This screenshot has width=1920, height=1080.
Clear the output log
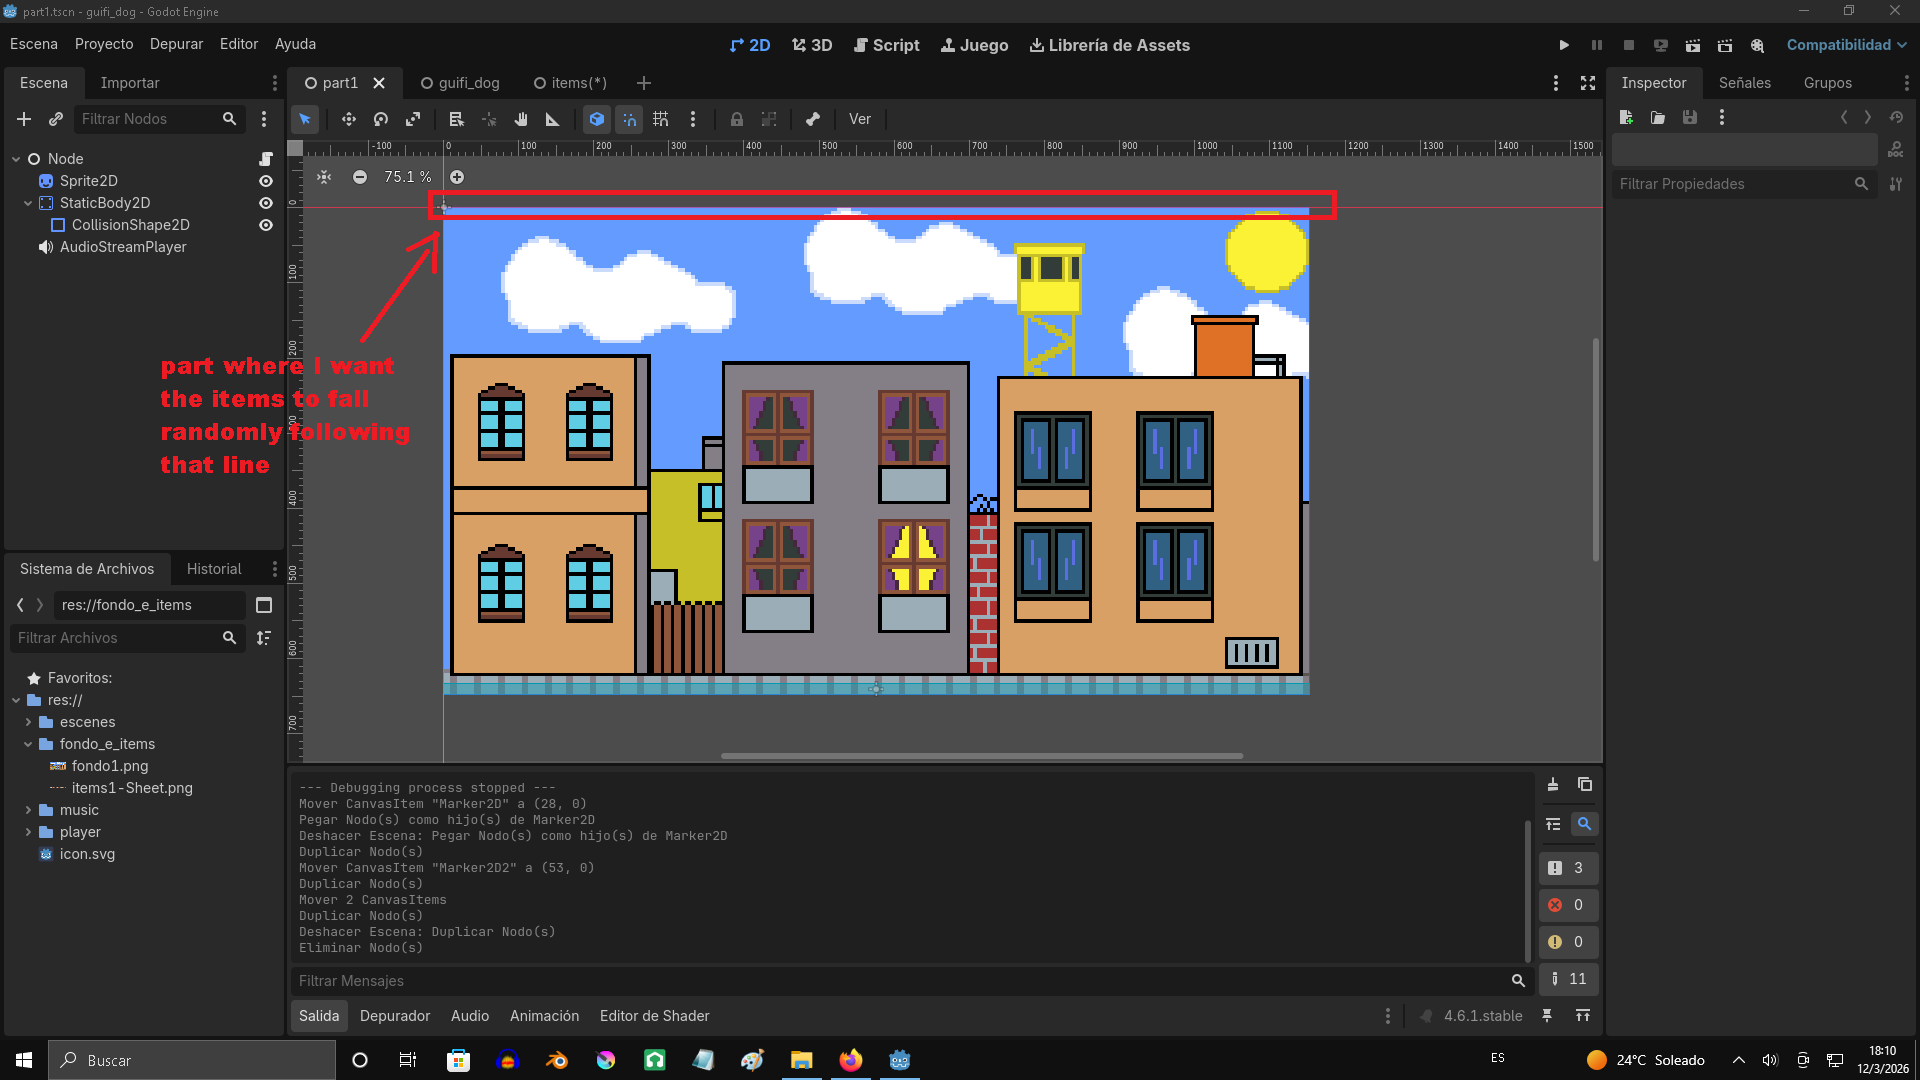[1553, 785]
